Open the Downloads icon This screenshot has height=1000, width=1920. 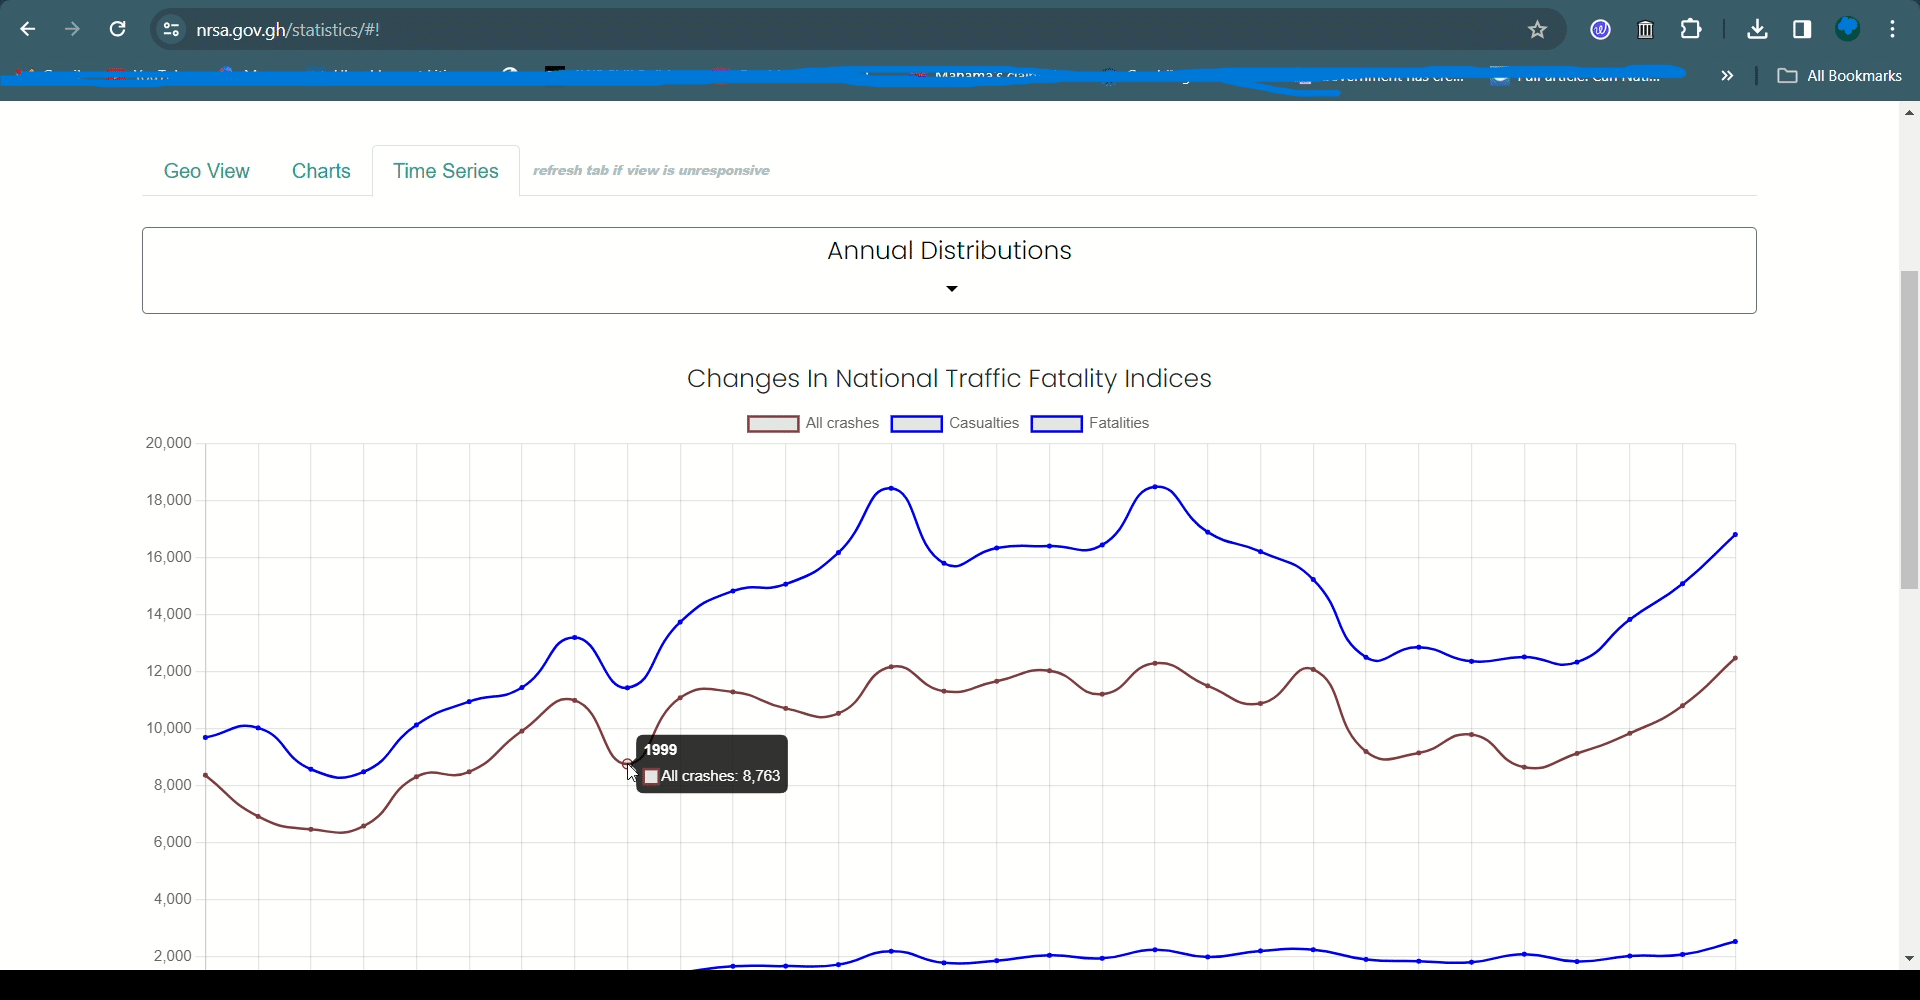pos(1757,30)
